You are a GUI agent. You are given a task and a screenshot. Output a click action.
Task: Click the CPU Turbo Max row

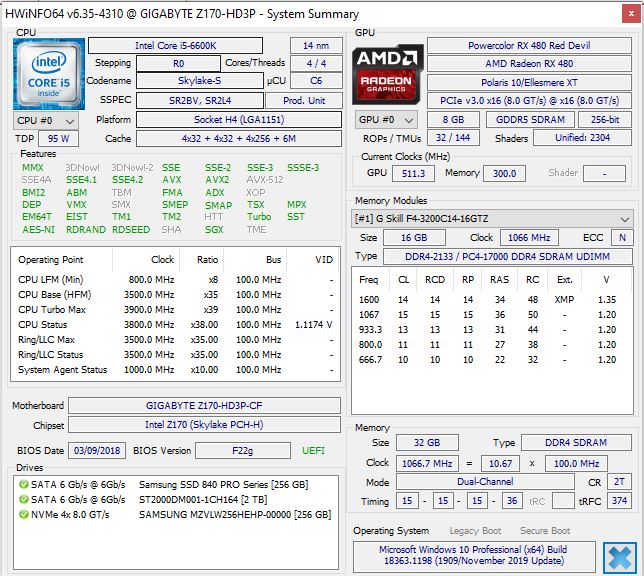tap(175, 309)
